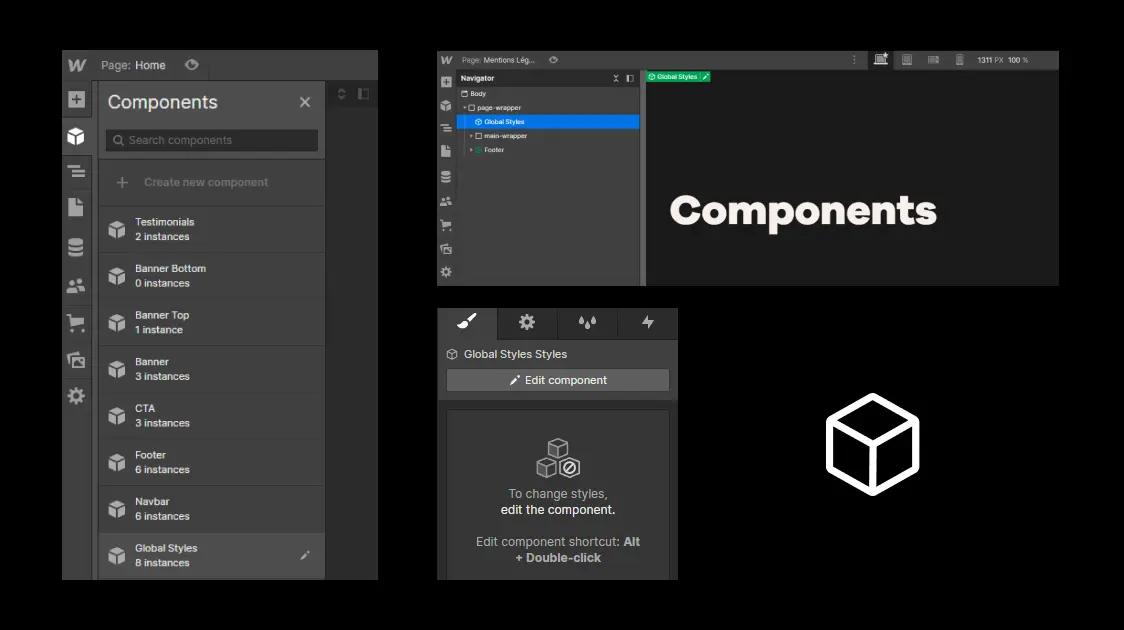Screen dimensions: 1124x630
Task: Open Navigator icon in Home sidebar
Action: click(x=76, y=171)
